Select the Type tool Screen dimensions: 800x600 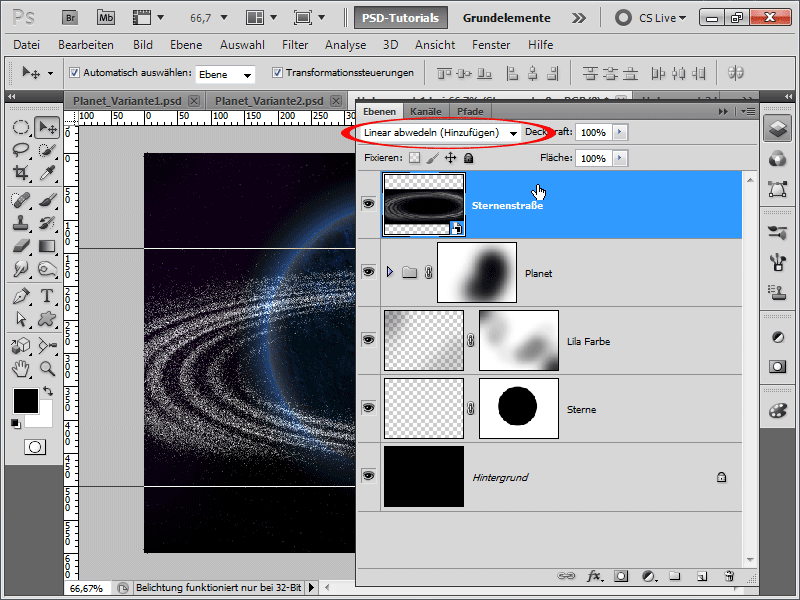47,295
